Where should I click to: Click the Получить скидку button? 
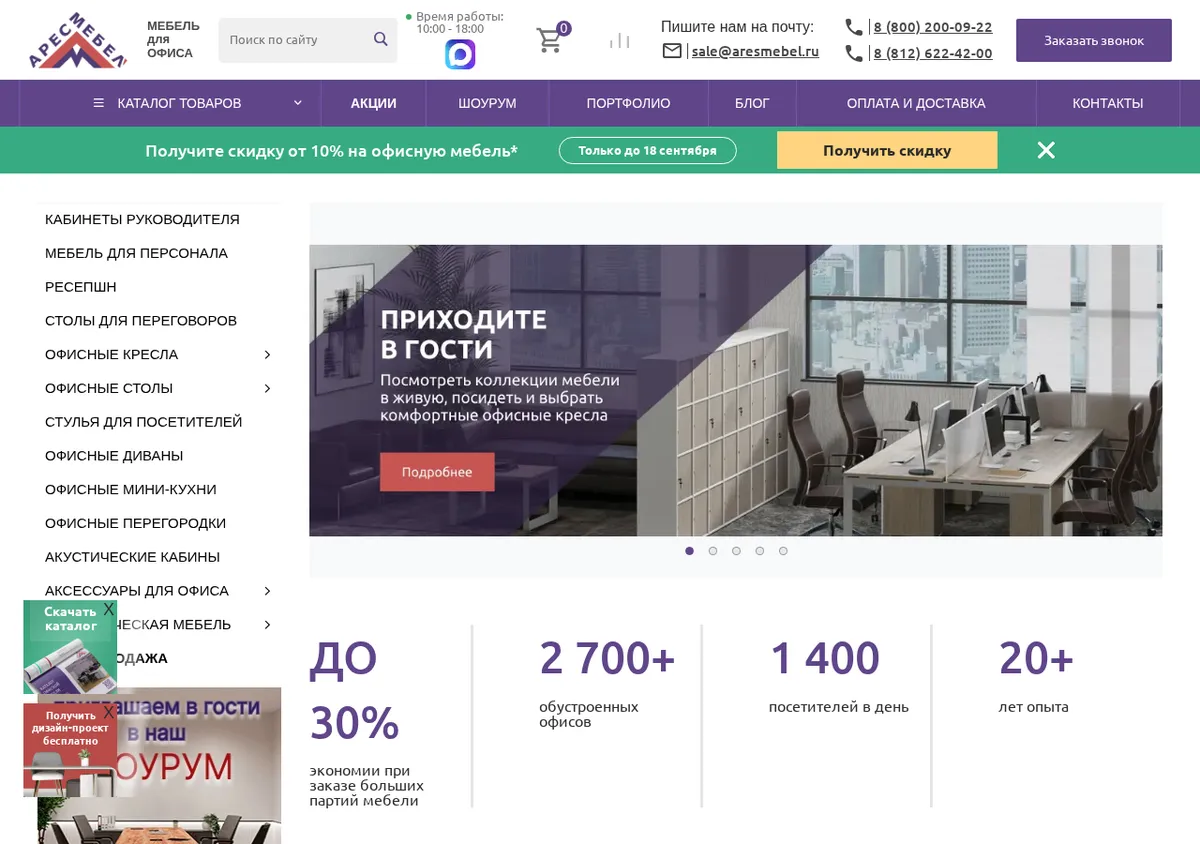887,150
